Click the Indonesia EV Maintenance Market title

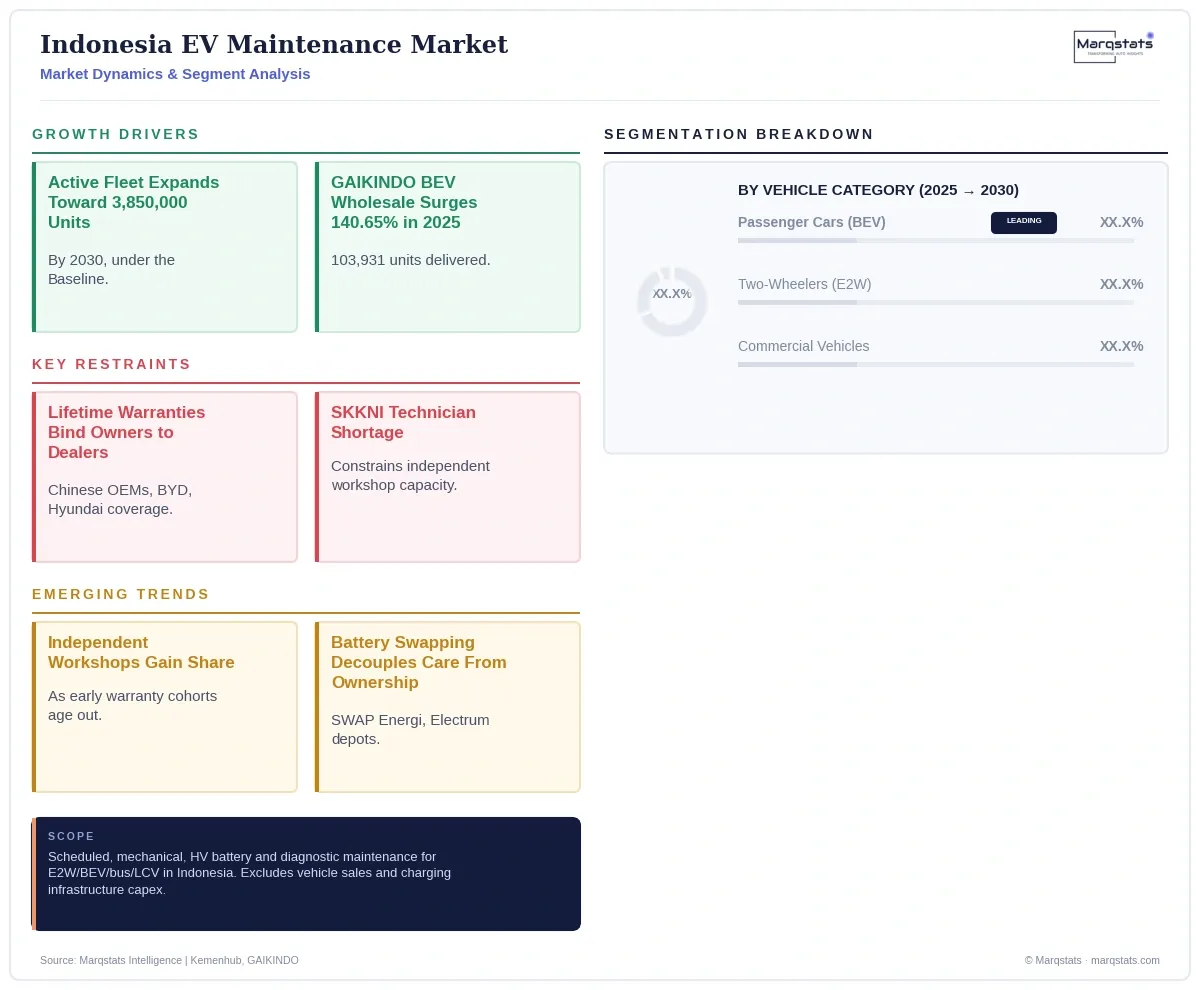click(x=274, y=44)
